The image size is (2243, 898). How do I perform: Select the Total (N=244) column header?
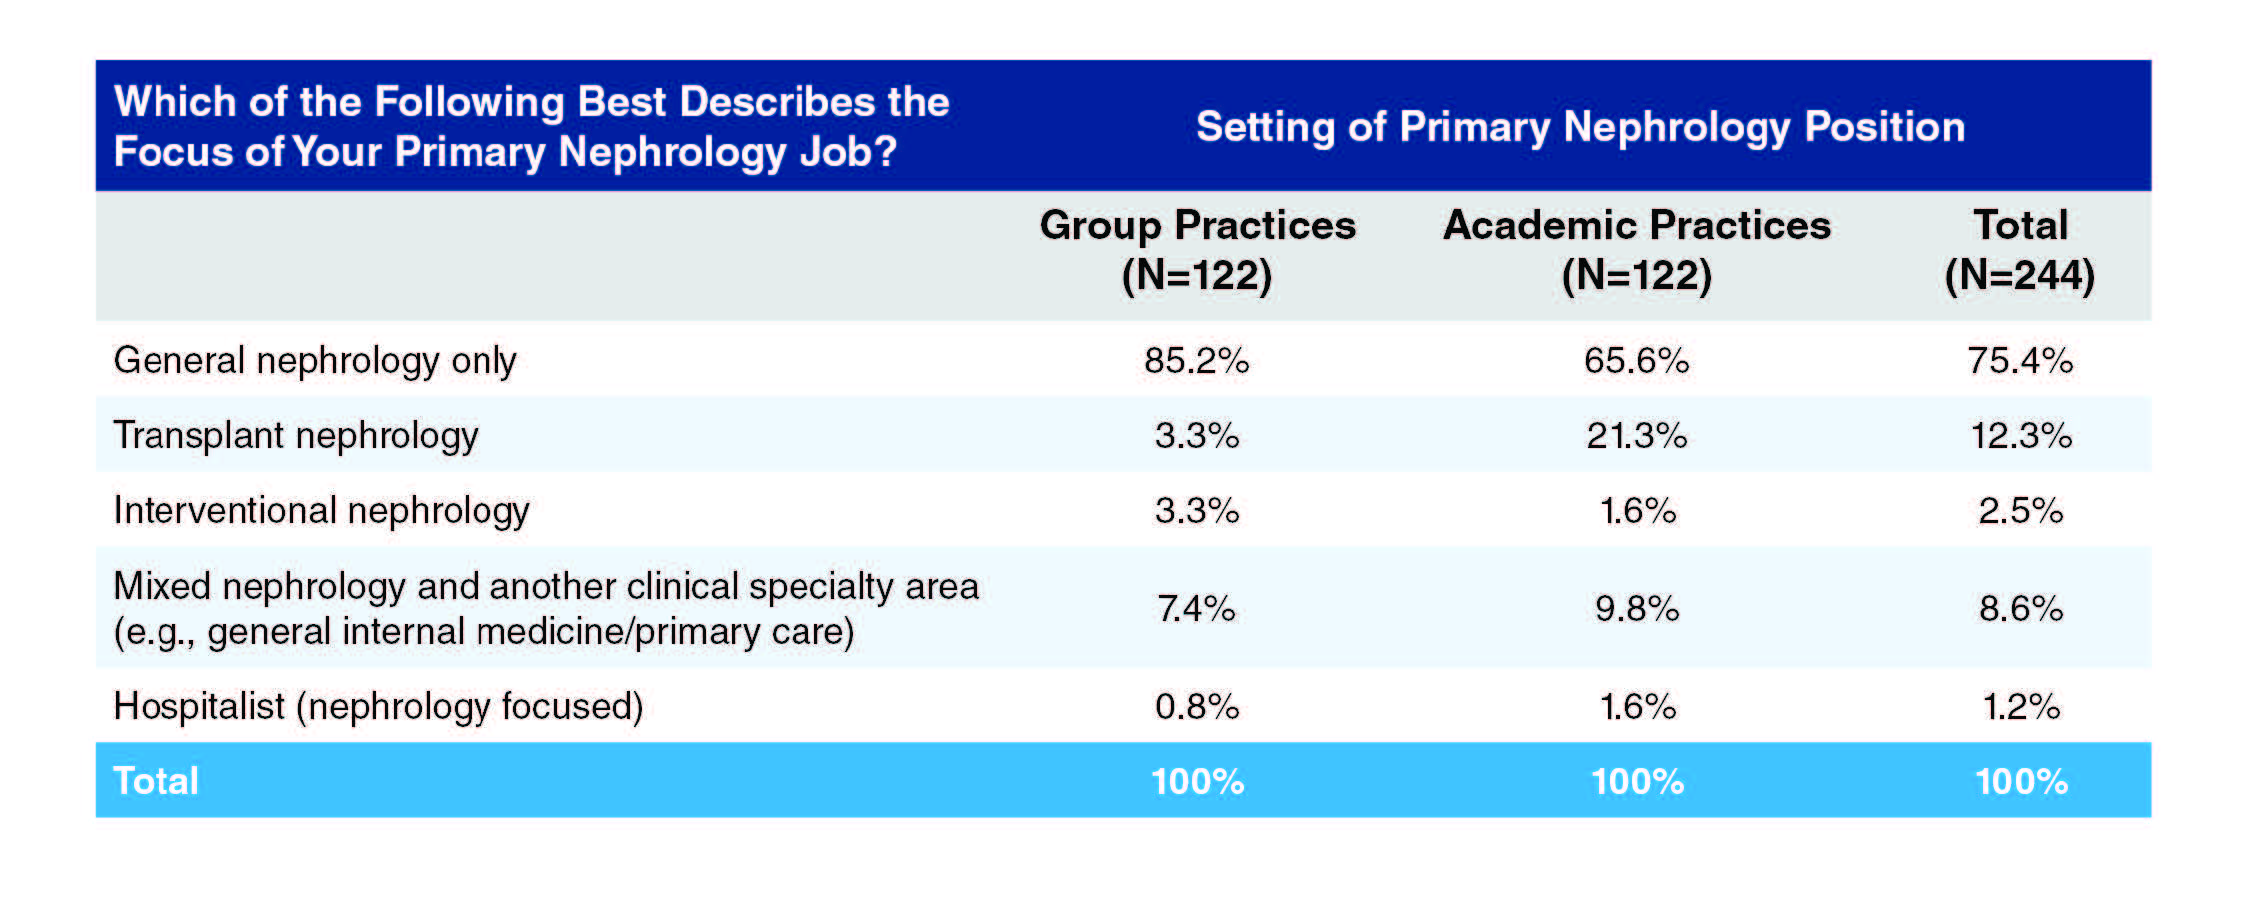pos(2019,250)
